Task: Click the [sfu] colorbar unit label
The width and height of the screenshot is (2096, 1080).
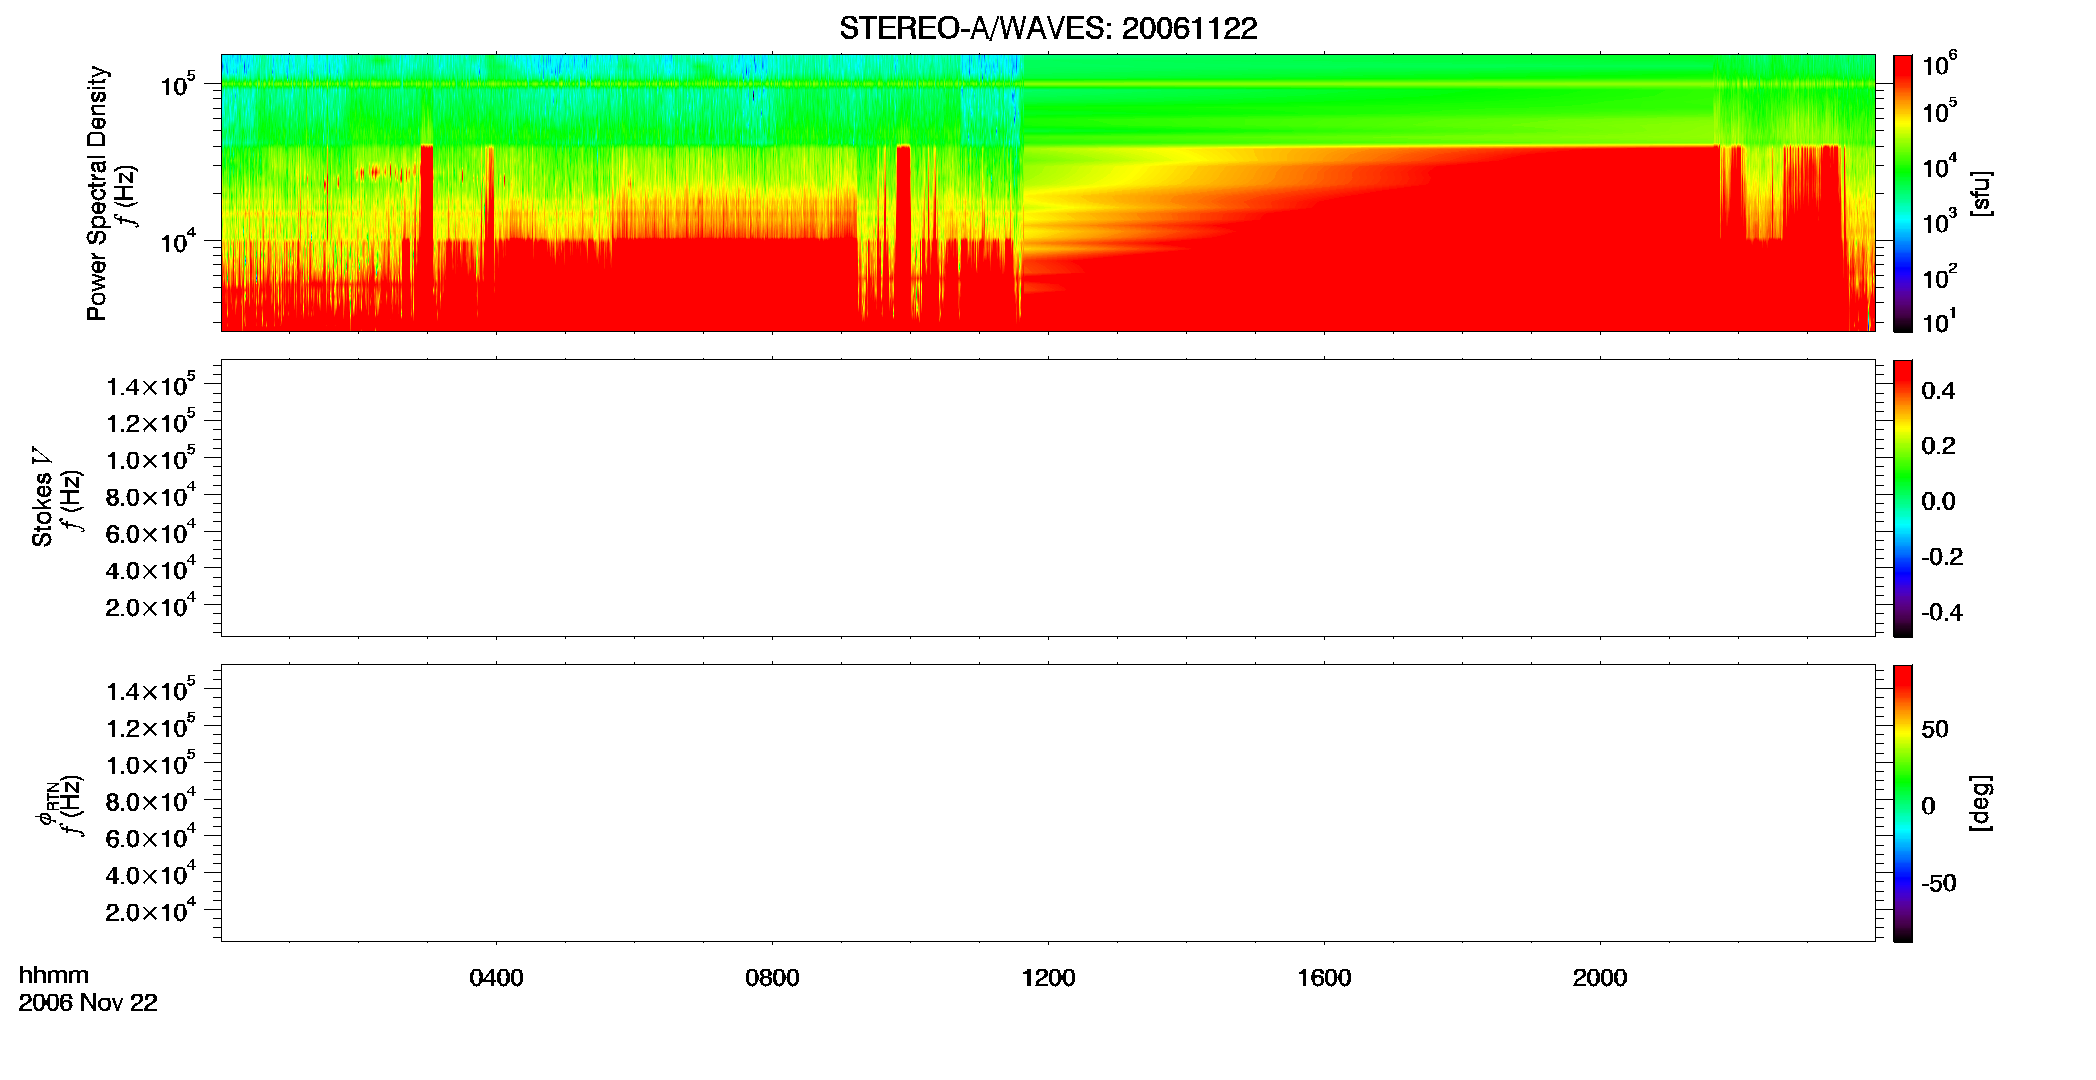Action: (1980, 193)
